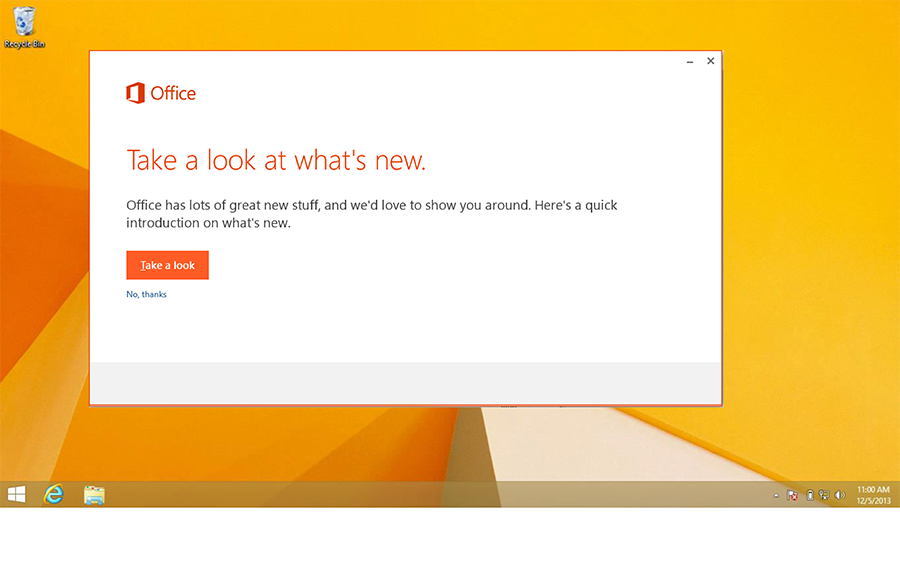Open the network tray icon

824,495
